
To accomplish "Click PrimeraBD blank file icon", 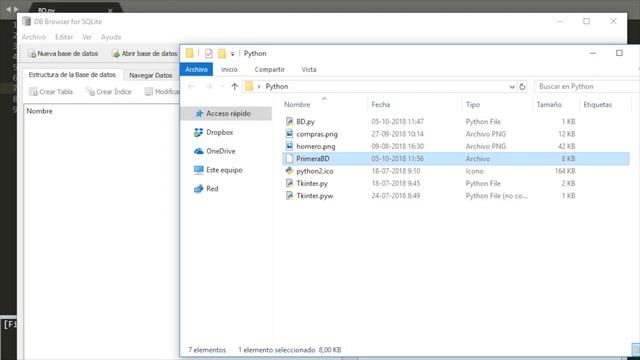I will click(x=289, y=158).
